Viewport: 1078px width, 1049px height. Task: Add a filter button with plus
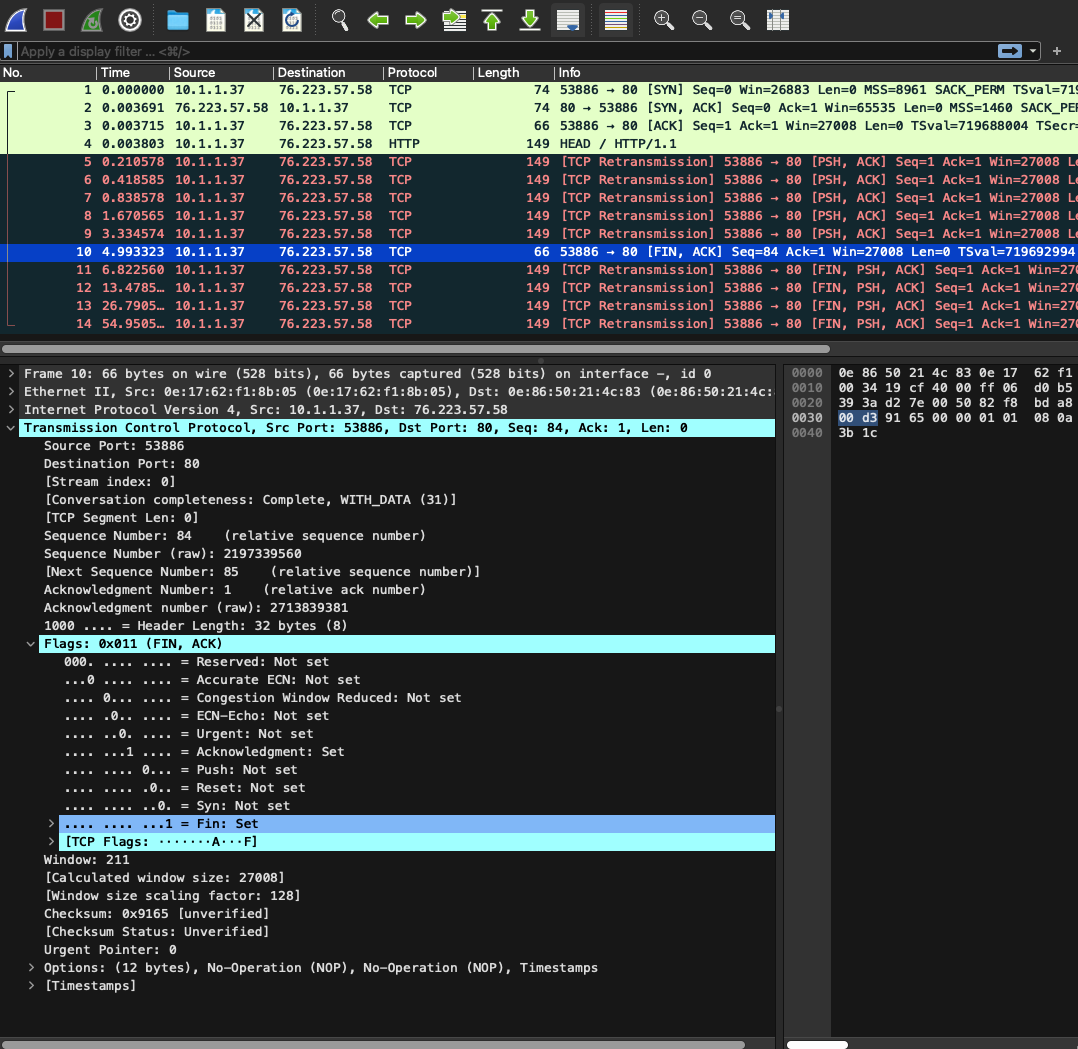click(1057, 51)
